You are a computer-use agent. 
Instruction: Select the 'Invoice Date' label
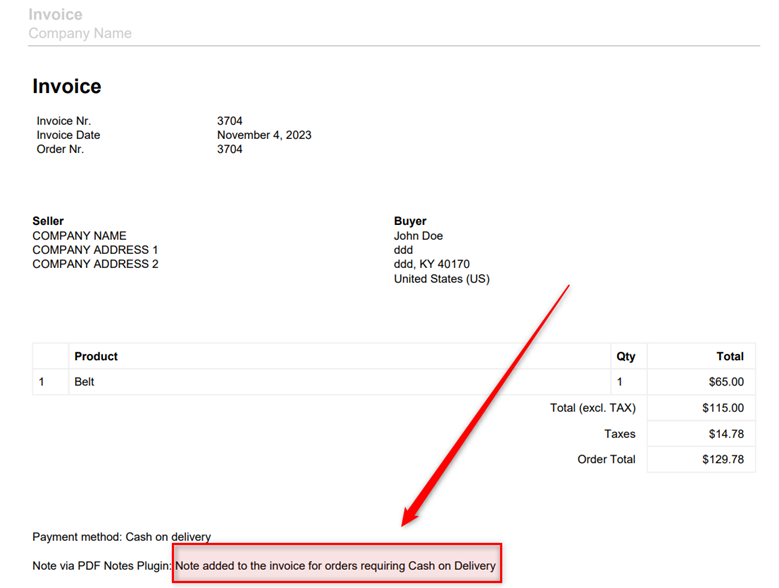[x=68, y=135]
